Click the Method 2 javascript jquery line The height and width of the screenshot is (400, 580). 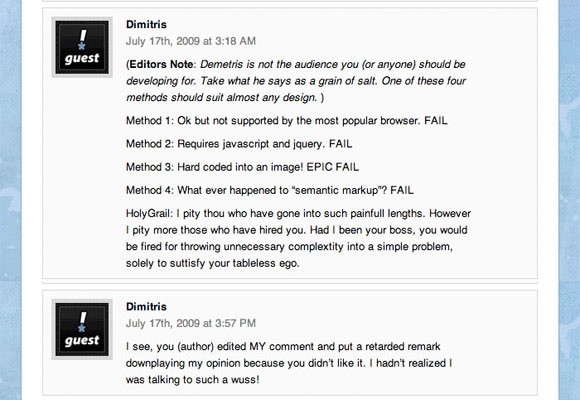(239, 144)
